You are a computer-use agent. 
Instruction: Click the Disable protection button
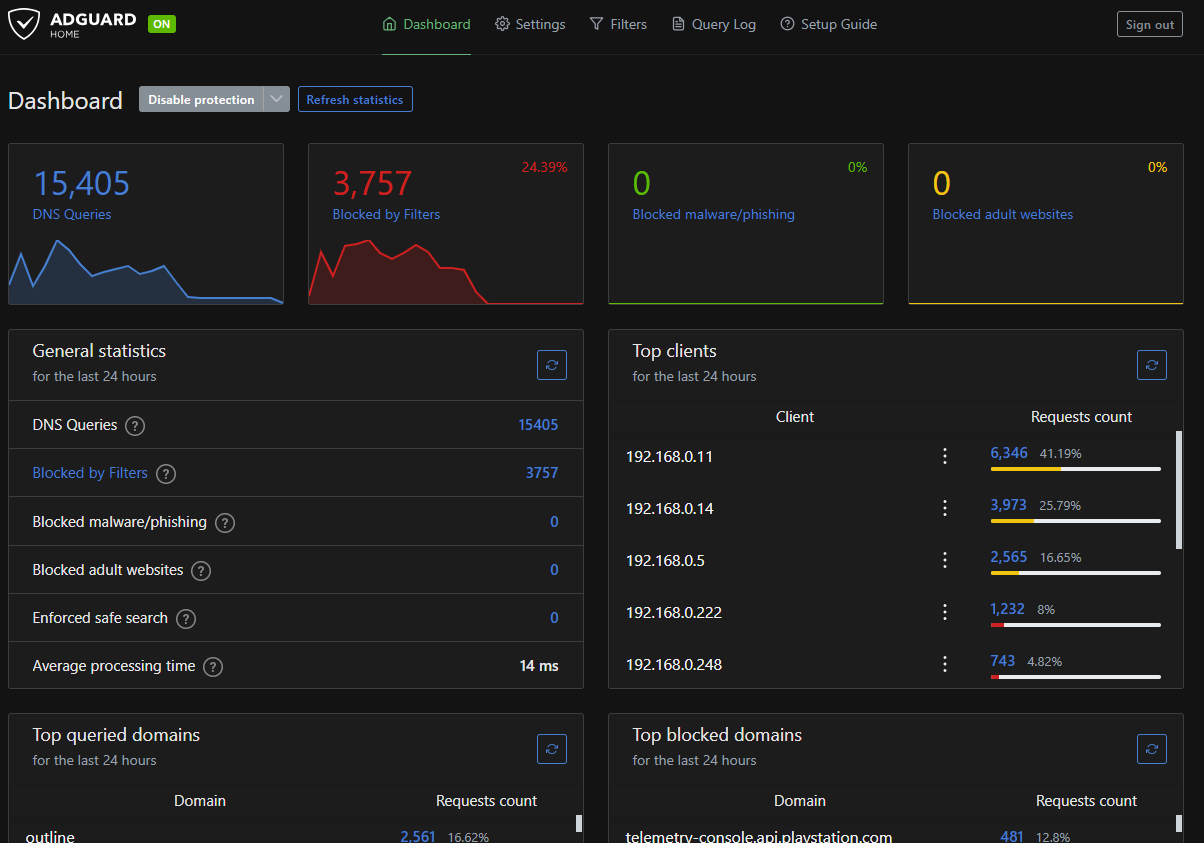pyautogui.click(x=201, y=100)
